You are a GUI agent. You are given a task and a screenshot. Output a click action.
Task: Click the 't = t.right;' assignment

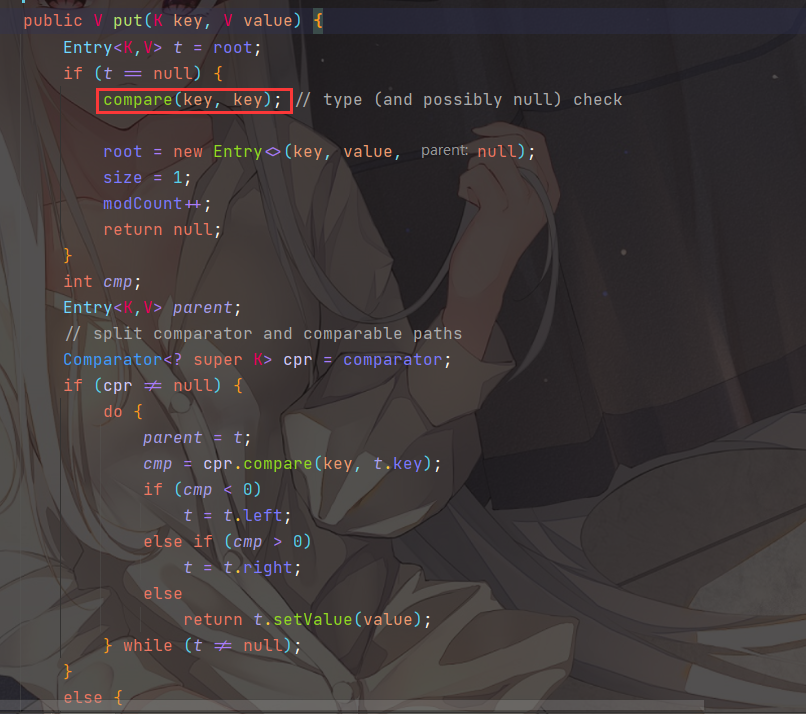242,567
